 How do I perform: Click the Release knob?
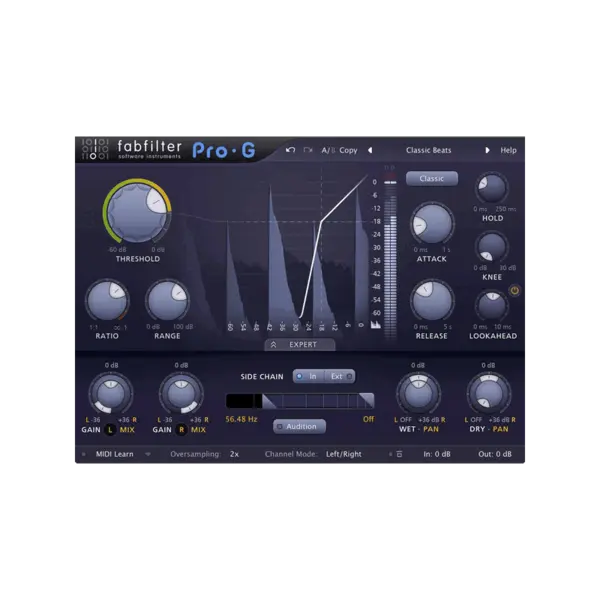point(432,301)
